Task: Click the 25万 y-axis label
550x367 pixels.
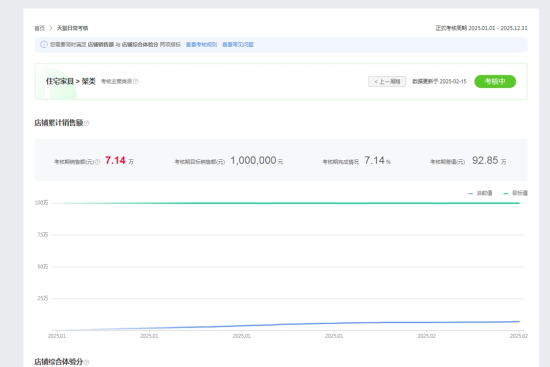Action: (x=43, y=298)
